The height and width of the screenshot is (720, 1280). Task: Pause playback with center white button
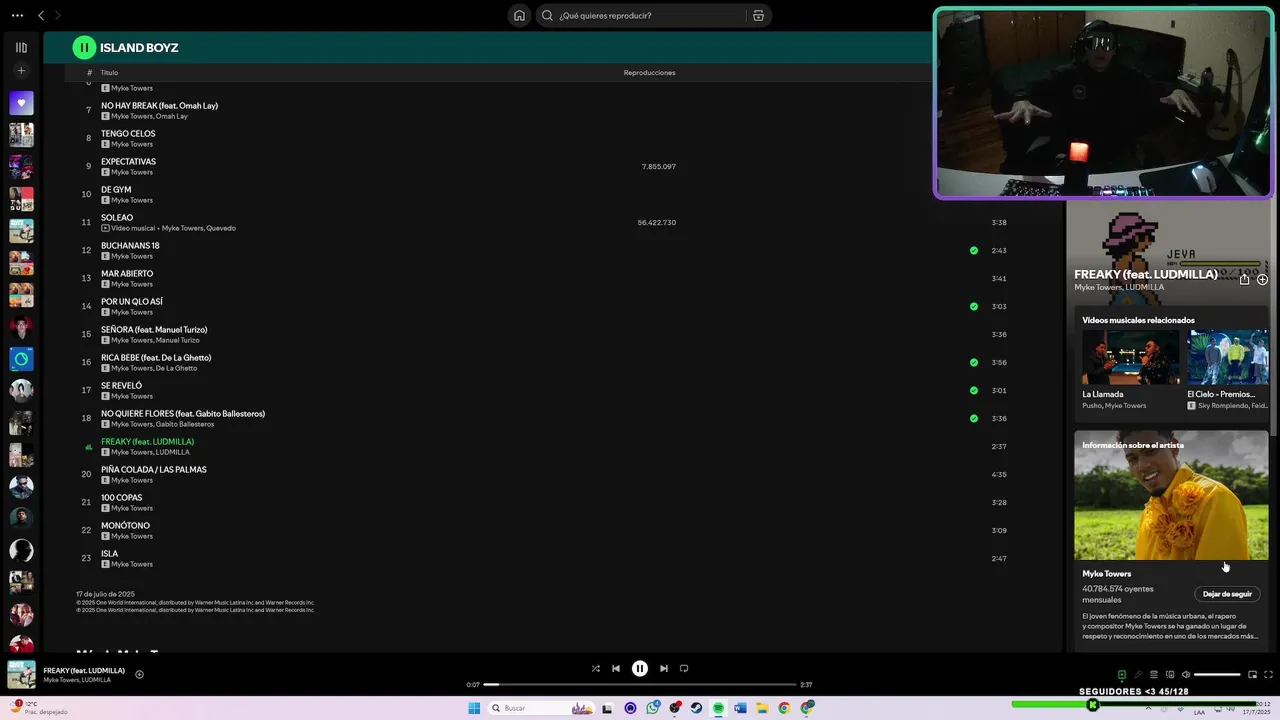click(x=640, y=668)
